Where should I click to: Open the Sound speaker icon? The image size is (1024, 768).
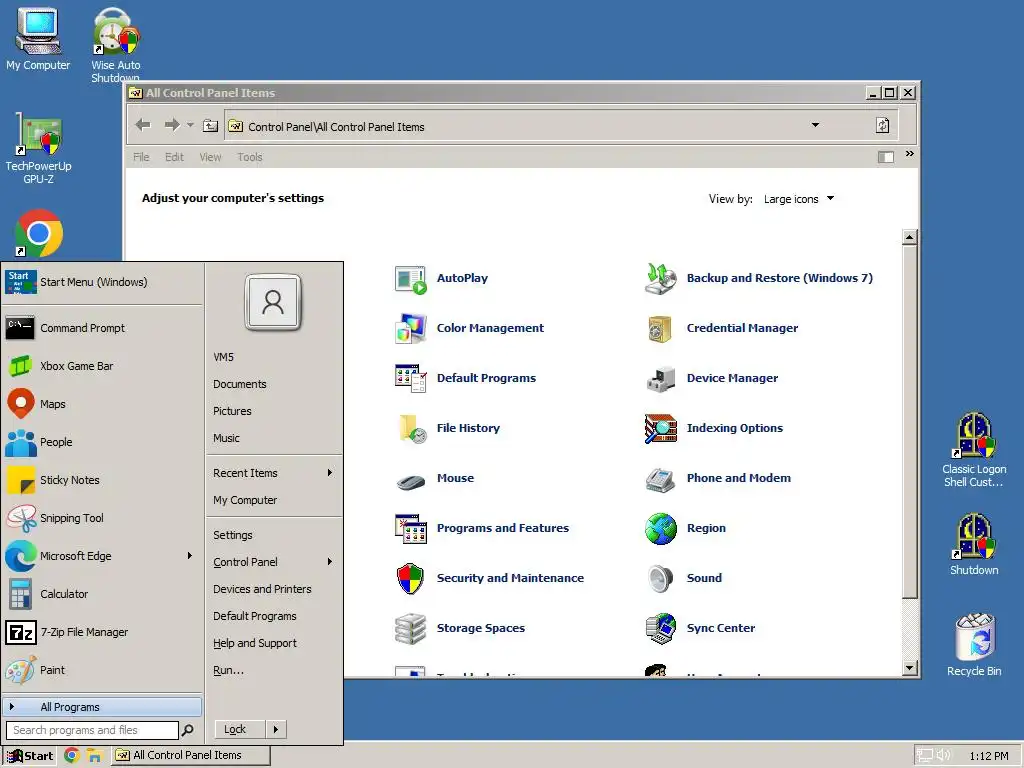[660, 579]
